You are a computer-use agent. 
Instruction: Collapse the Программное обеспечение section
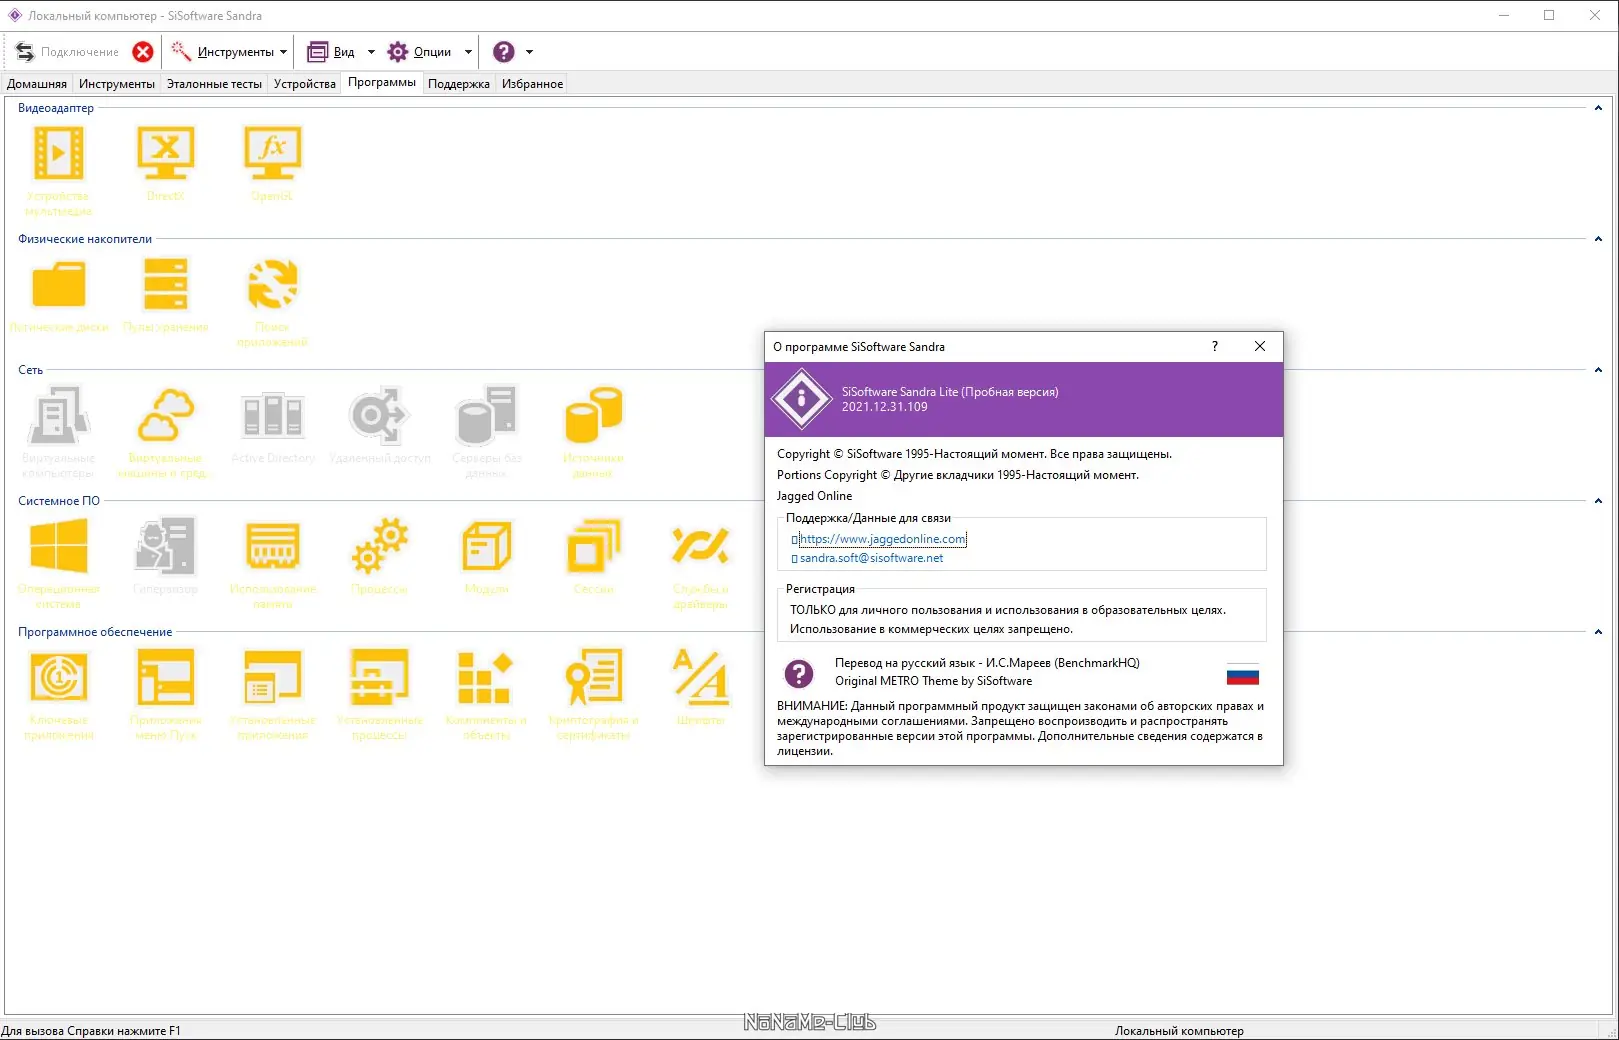coord(1598,632)
